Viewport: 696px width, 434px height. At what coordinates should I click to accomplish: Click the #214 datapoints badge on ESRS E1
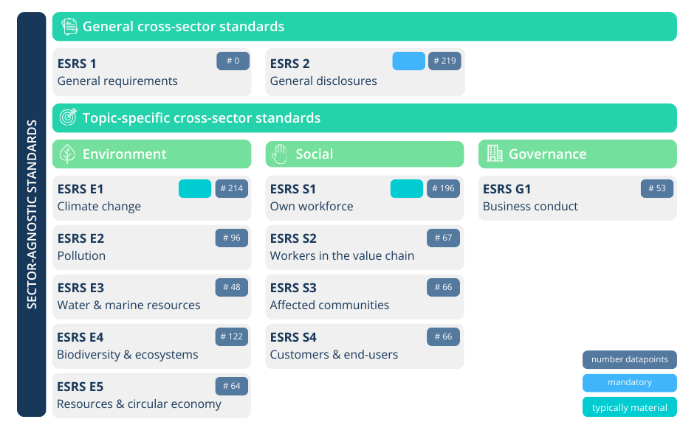[231, 188]
